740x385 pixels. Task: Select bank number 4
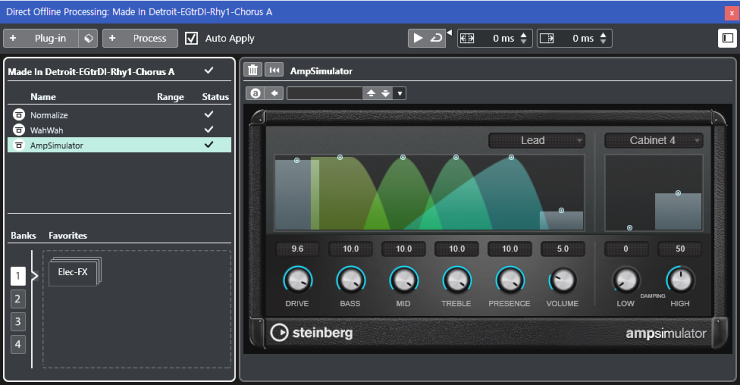[18, 344]
